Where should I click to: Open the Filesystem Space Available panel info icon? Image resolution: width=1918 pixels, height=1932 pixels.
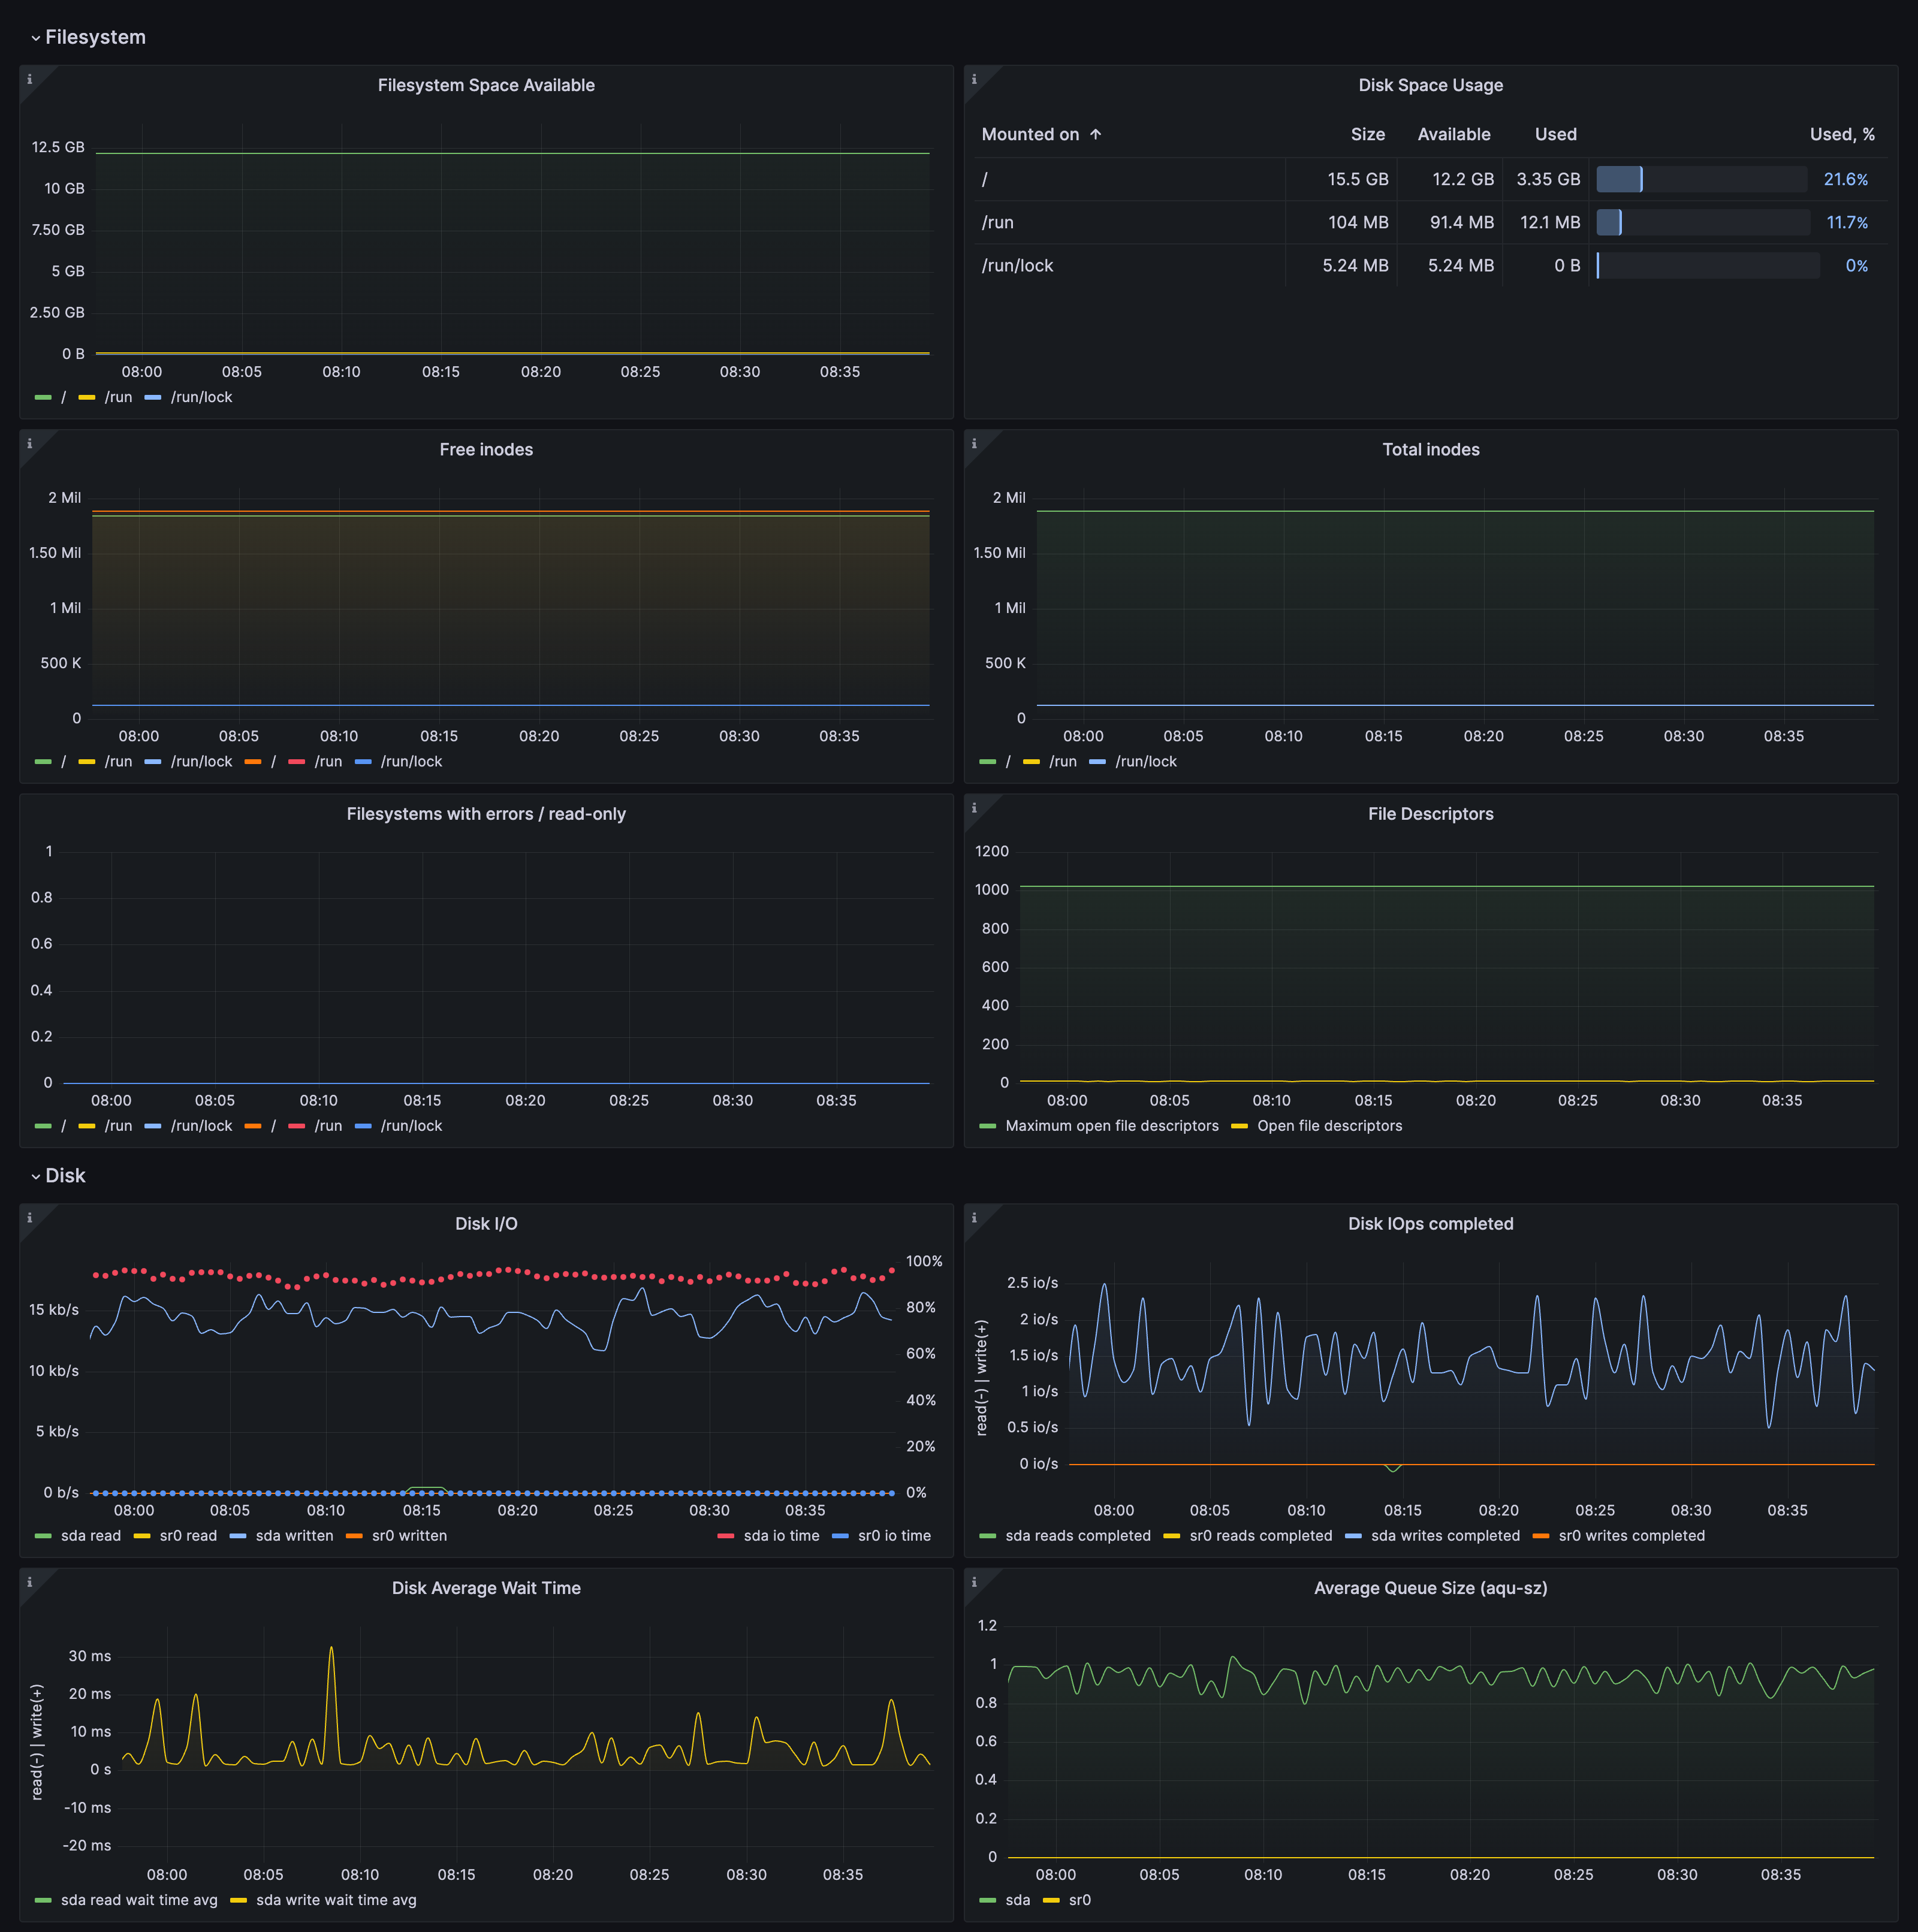click(x=30, y=78)
